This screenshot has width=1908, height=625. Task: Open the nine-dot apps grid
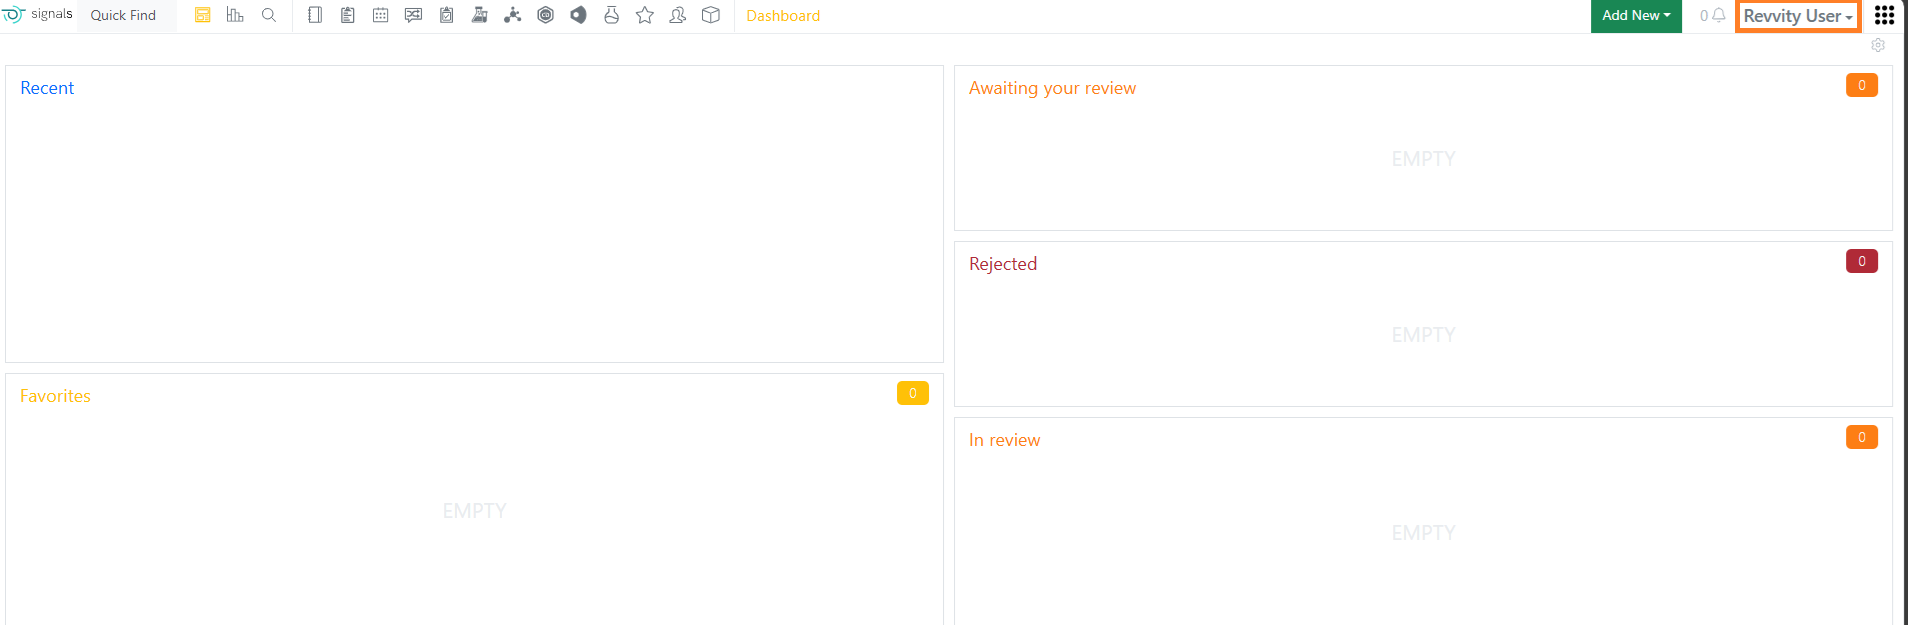point(1884,16)
